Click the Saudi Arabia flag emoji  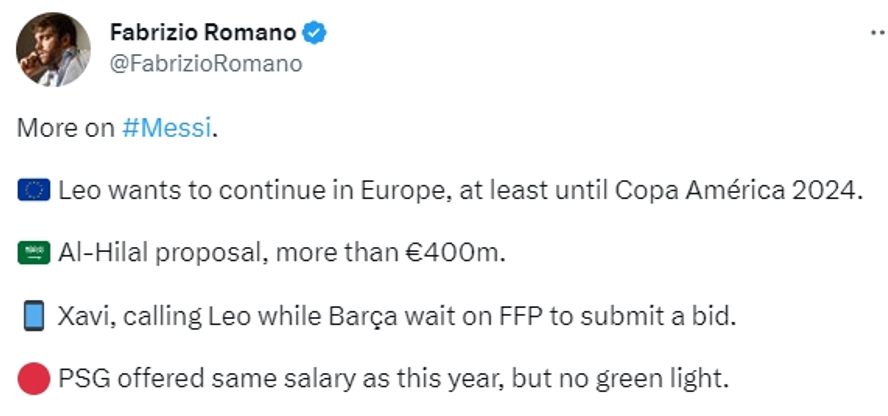34,254
